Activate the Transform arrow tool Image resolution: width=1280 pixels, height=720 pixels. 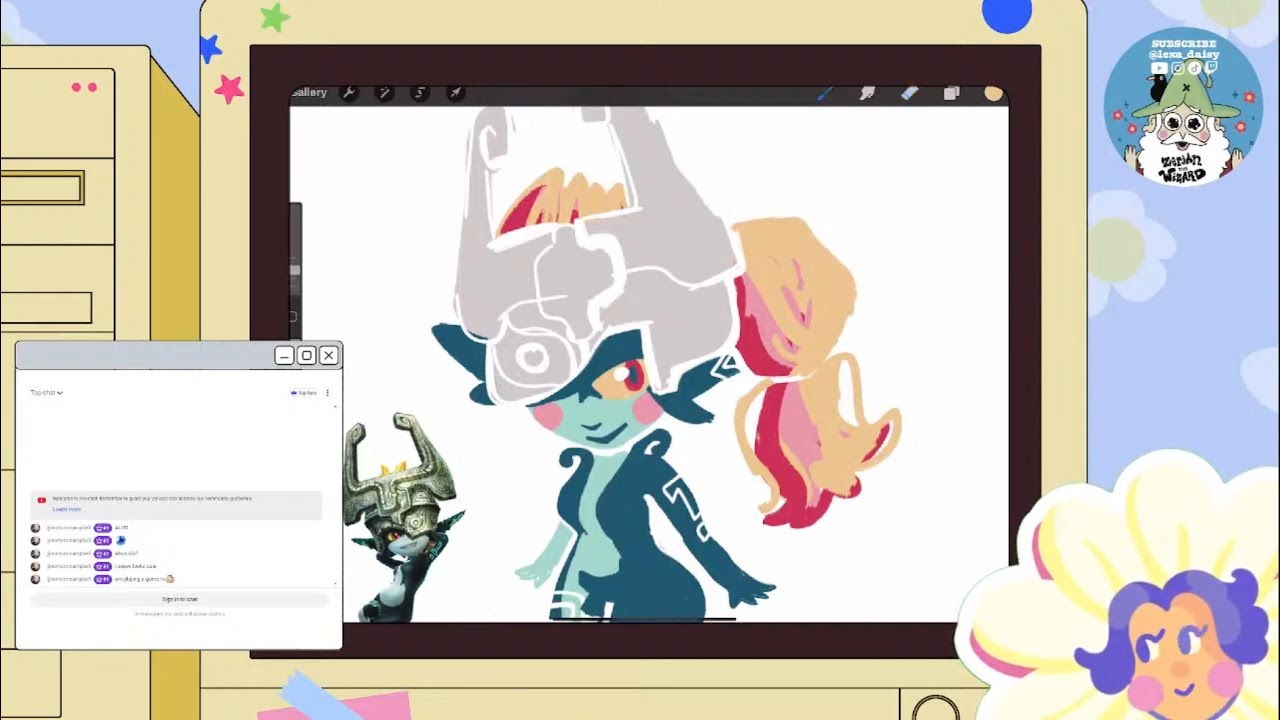(455, 92)
